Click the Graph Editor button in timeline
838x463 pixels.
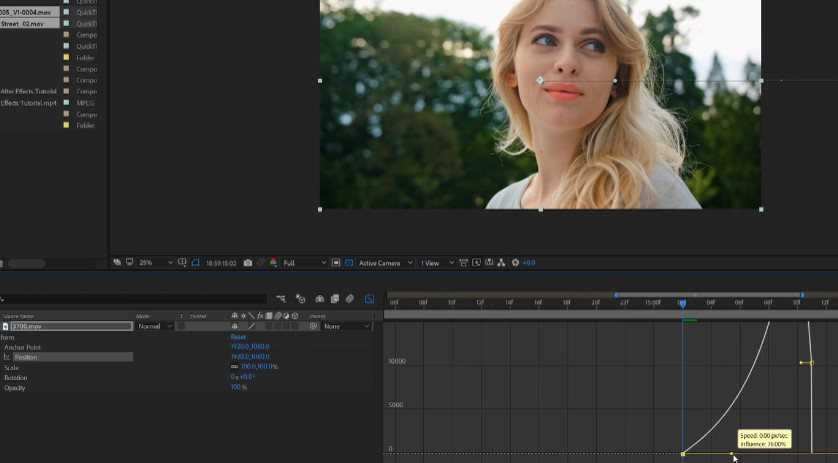[x=369, y=298]
